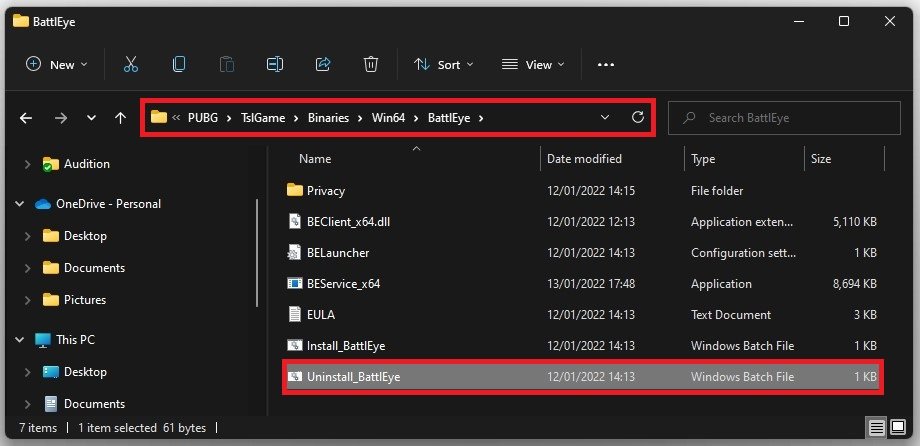Open the Privacy folder
Screen dimensions: 920x446
tap(325, 191)
